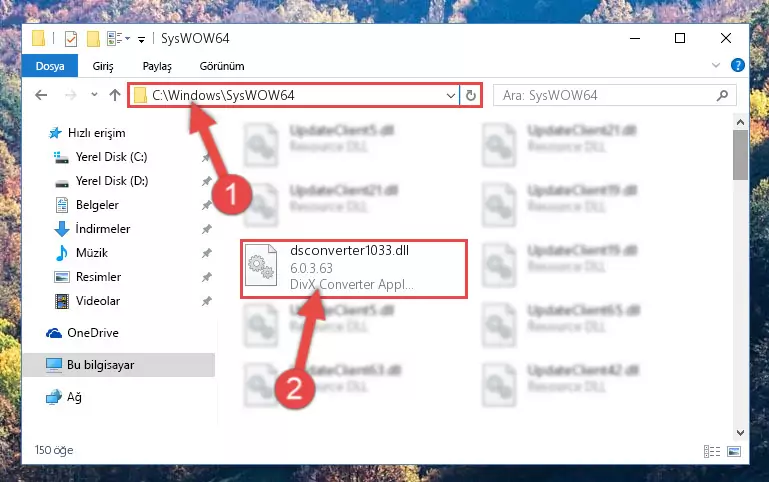Open the Dosya file menu tab

tap(50, 66)
